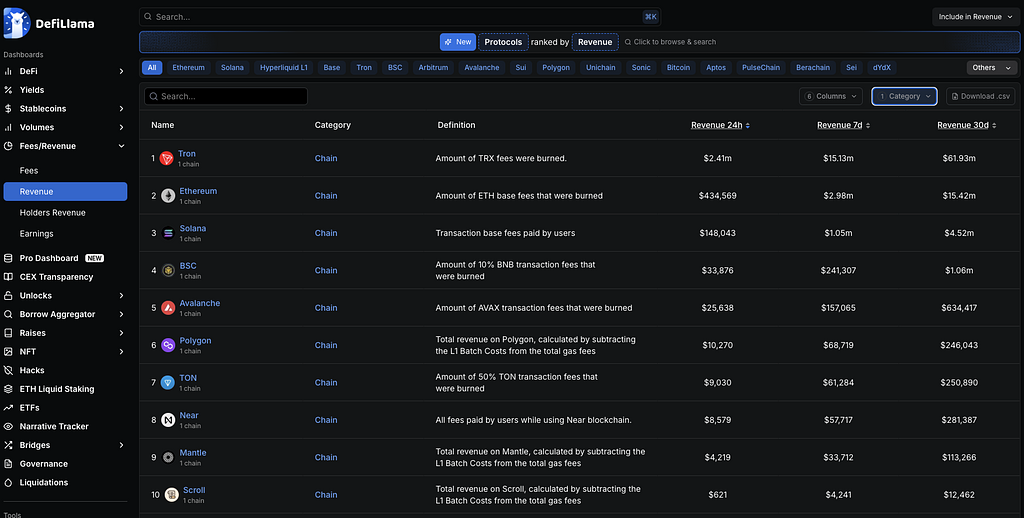The height and width of the screenshot is (518, 1024).
Task: Go to Earnings in sidebar
Action: 36,233
